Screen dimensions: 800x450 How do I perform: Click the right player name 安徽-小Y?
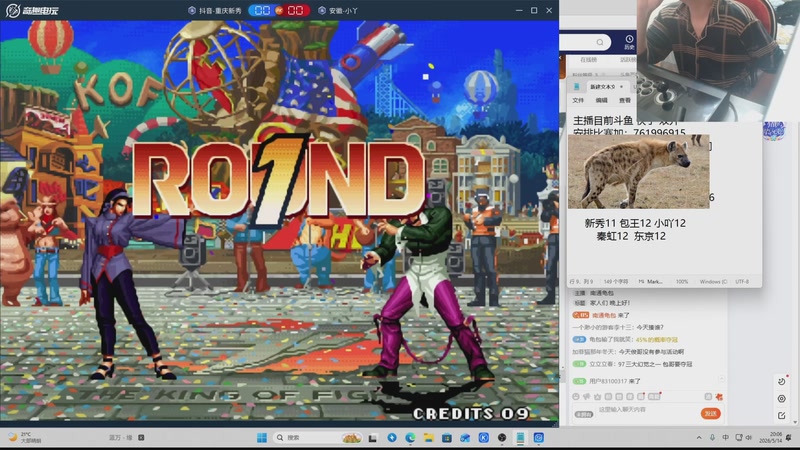(x=343, y=10)
